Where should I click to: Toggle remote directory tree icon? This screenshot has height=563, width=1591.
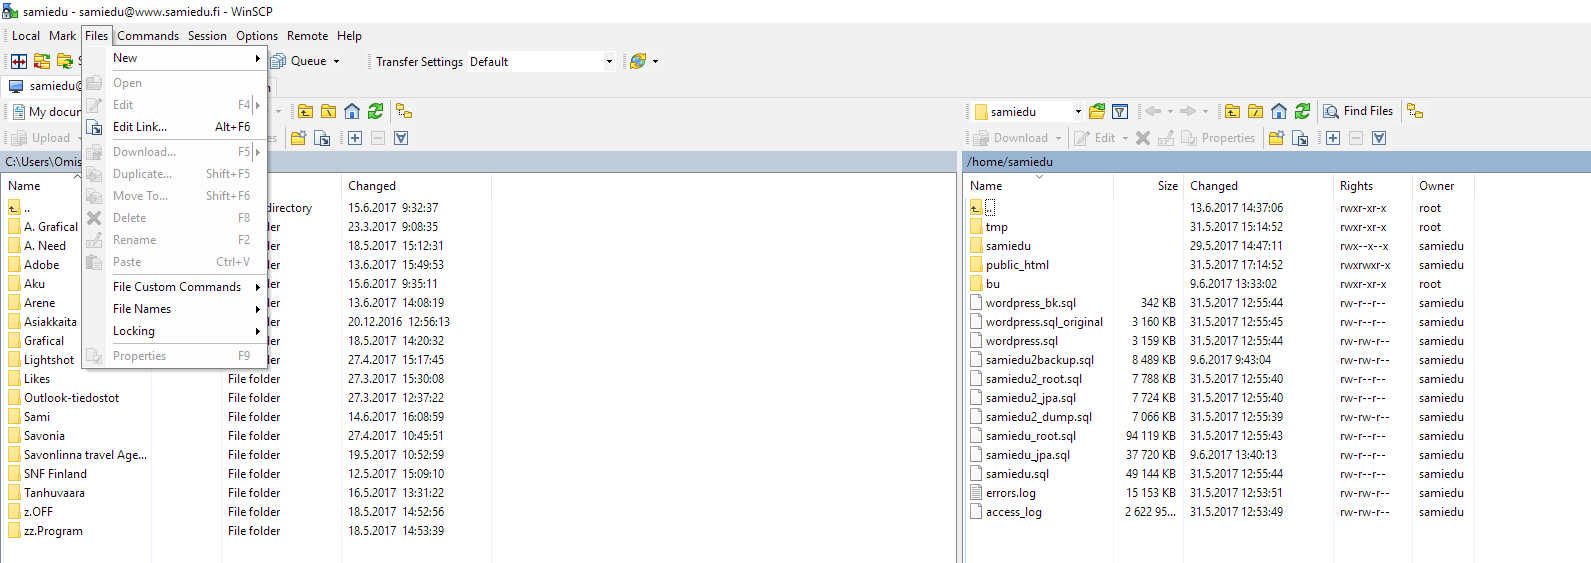pos(1415,111)
